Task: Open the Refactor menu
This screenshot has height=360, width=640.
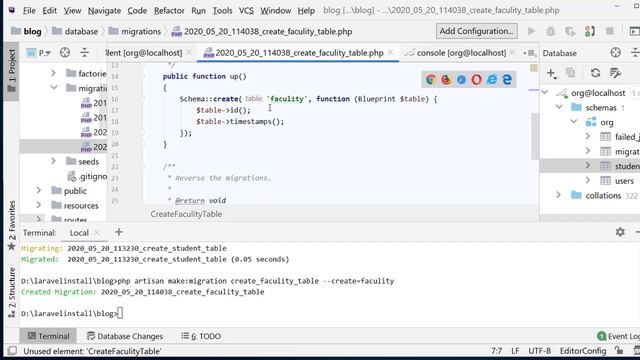Action: pos(169,10)
